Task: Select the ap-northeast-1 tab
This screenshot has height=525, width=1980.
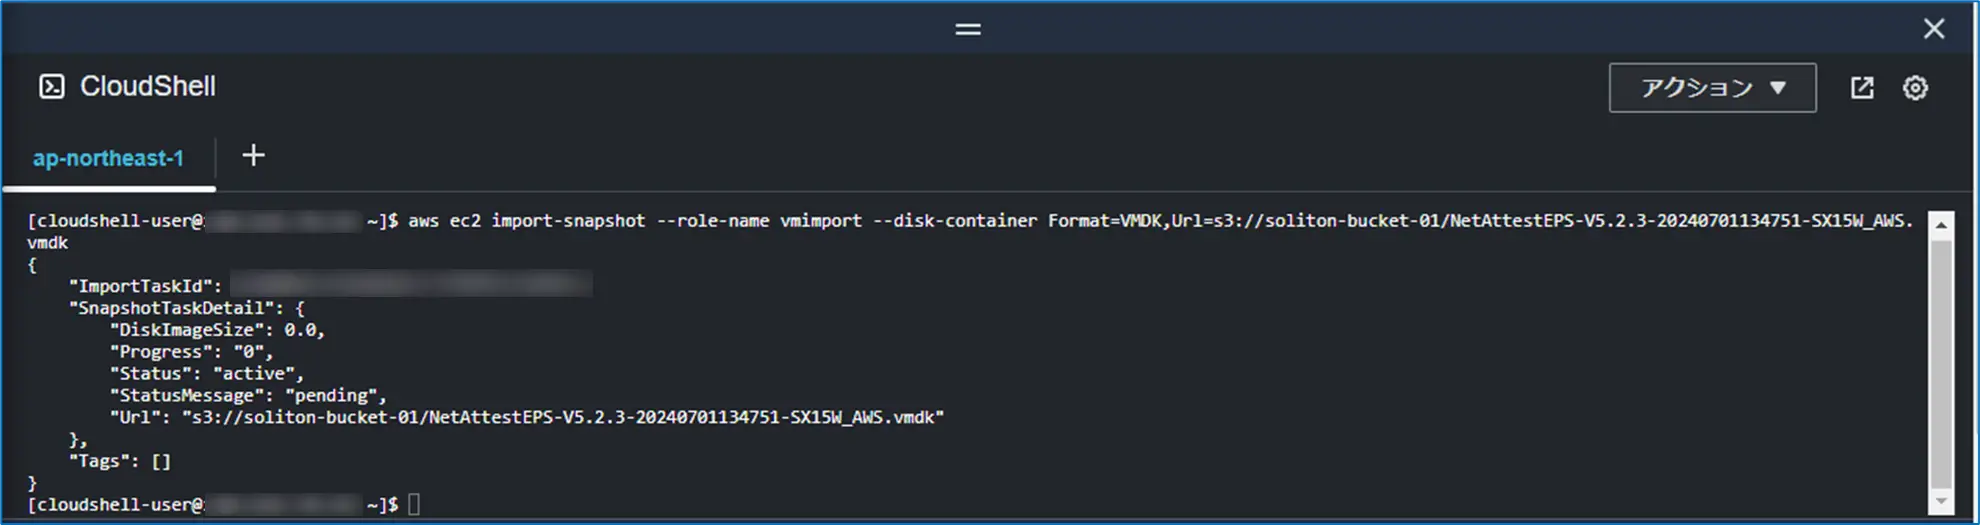Action: pyautogui.click(x=108, y=158)
